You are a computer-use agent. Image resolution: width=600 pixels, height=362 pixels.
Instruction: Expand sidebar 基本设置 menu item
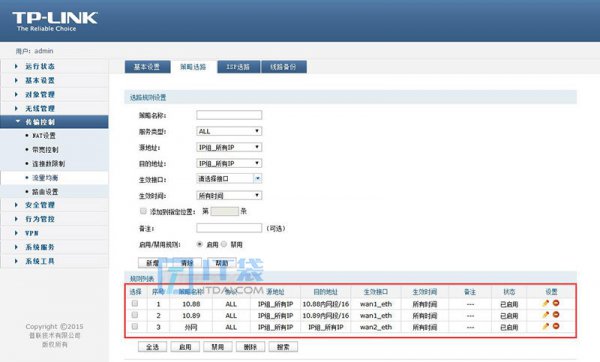coord(40,80)
